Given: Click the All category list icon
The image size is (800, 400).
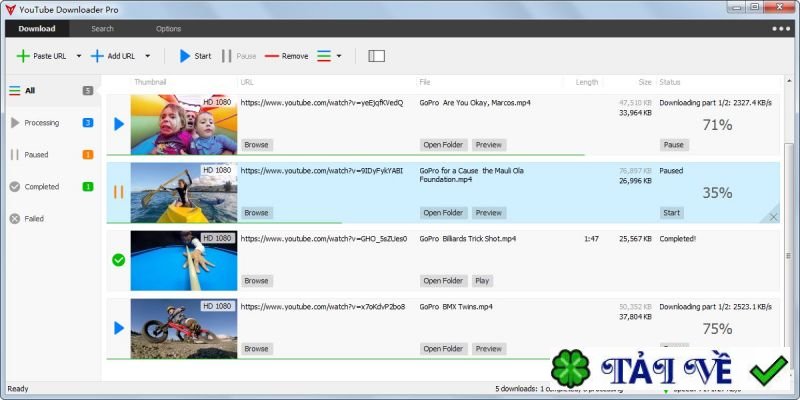Looking at the screenshot, I should 15,91.
